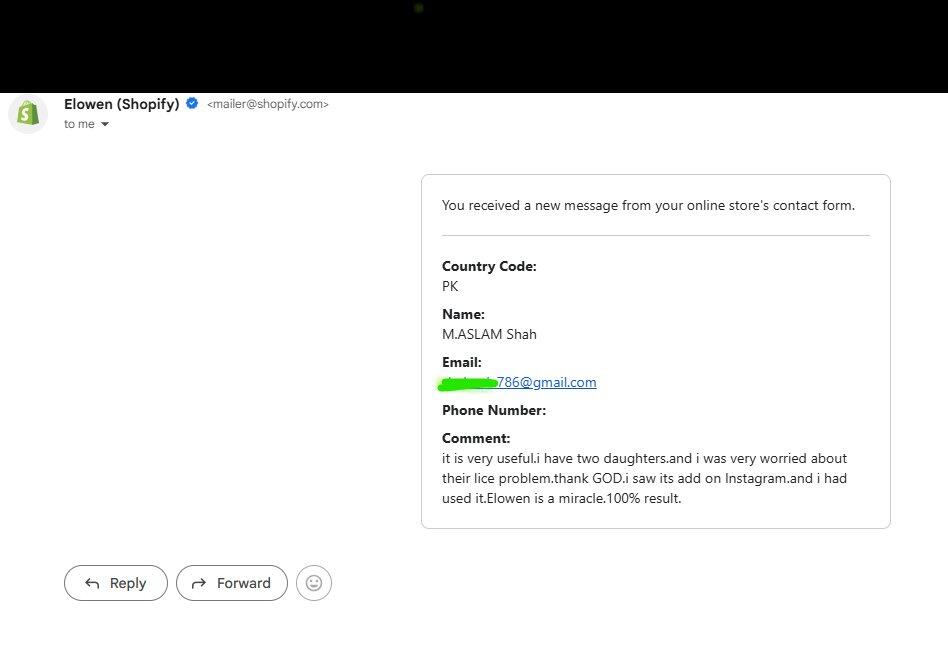948x649 pixels.
Task: Click the "Country Code:" label
Action: pyautogui.click(x=489, y=266)
